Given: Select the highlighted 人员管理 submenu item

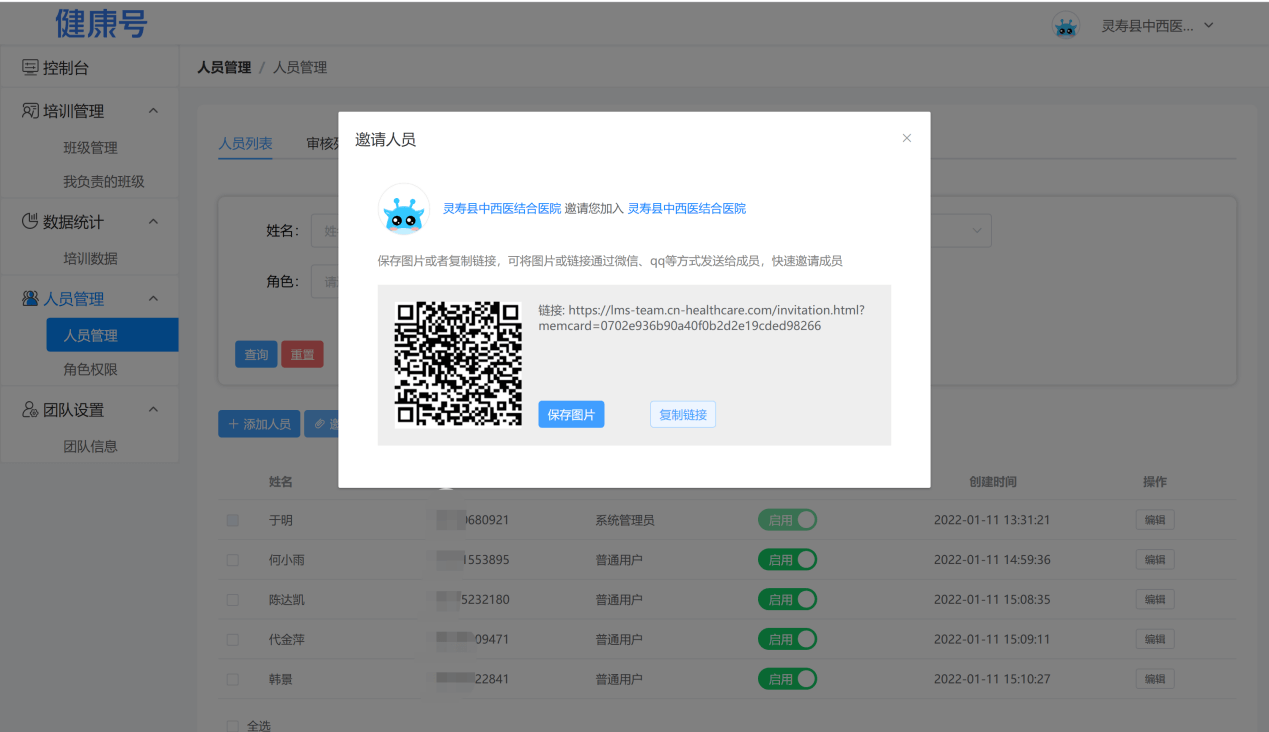Looking at the screenshot, I should (113, 335).
